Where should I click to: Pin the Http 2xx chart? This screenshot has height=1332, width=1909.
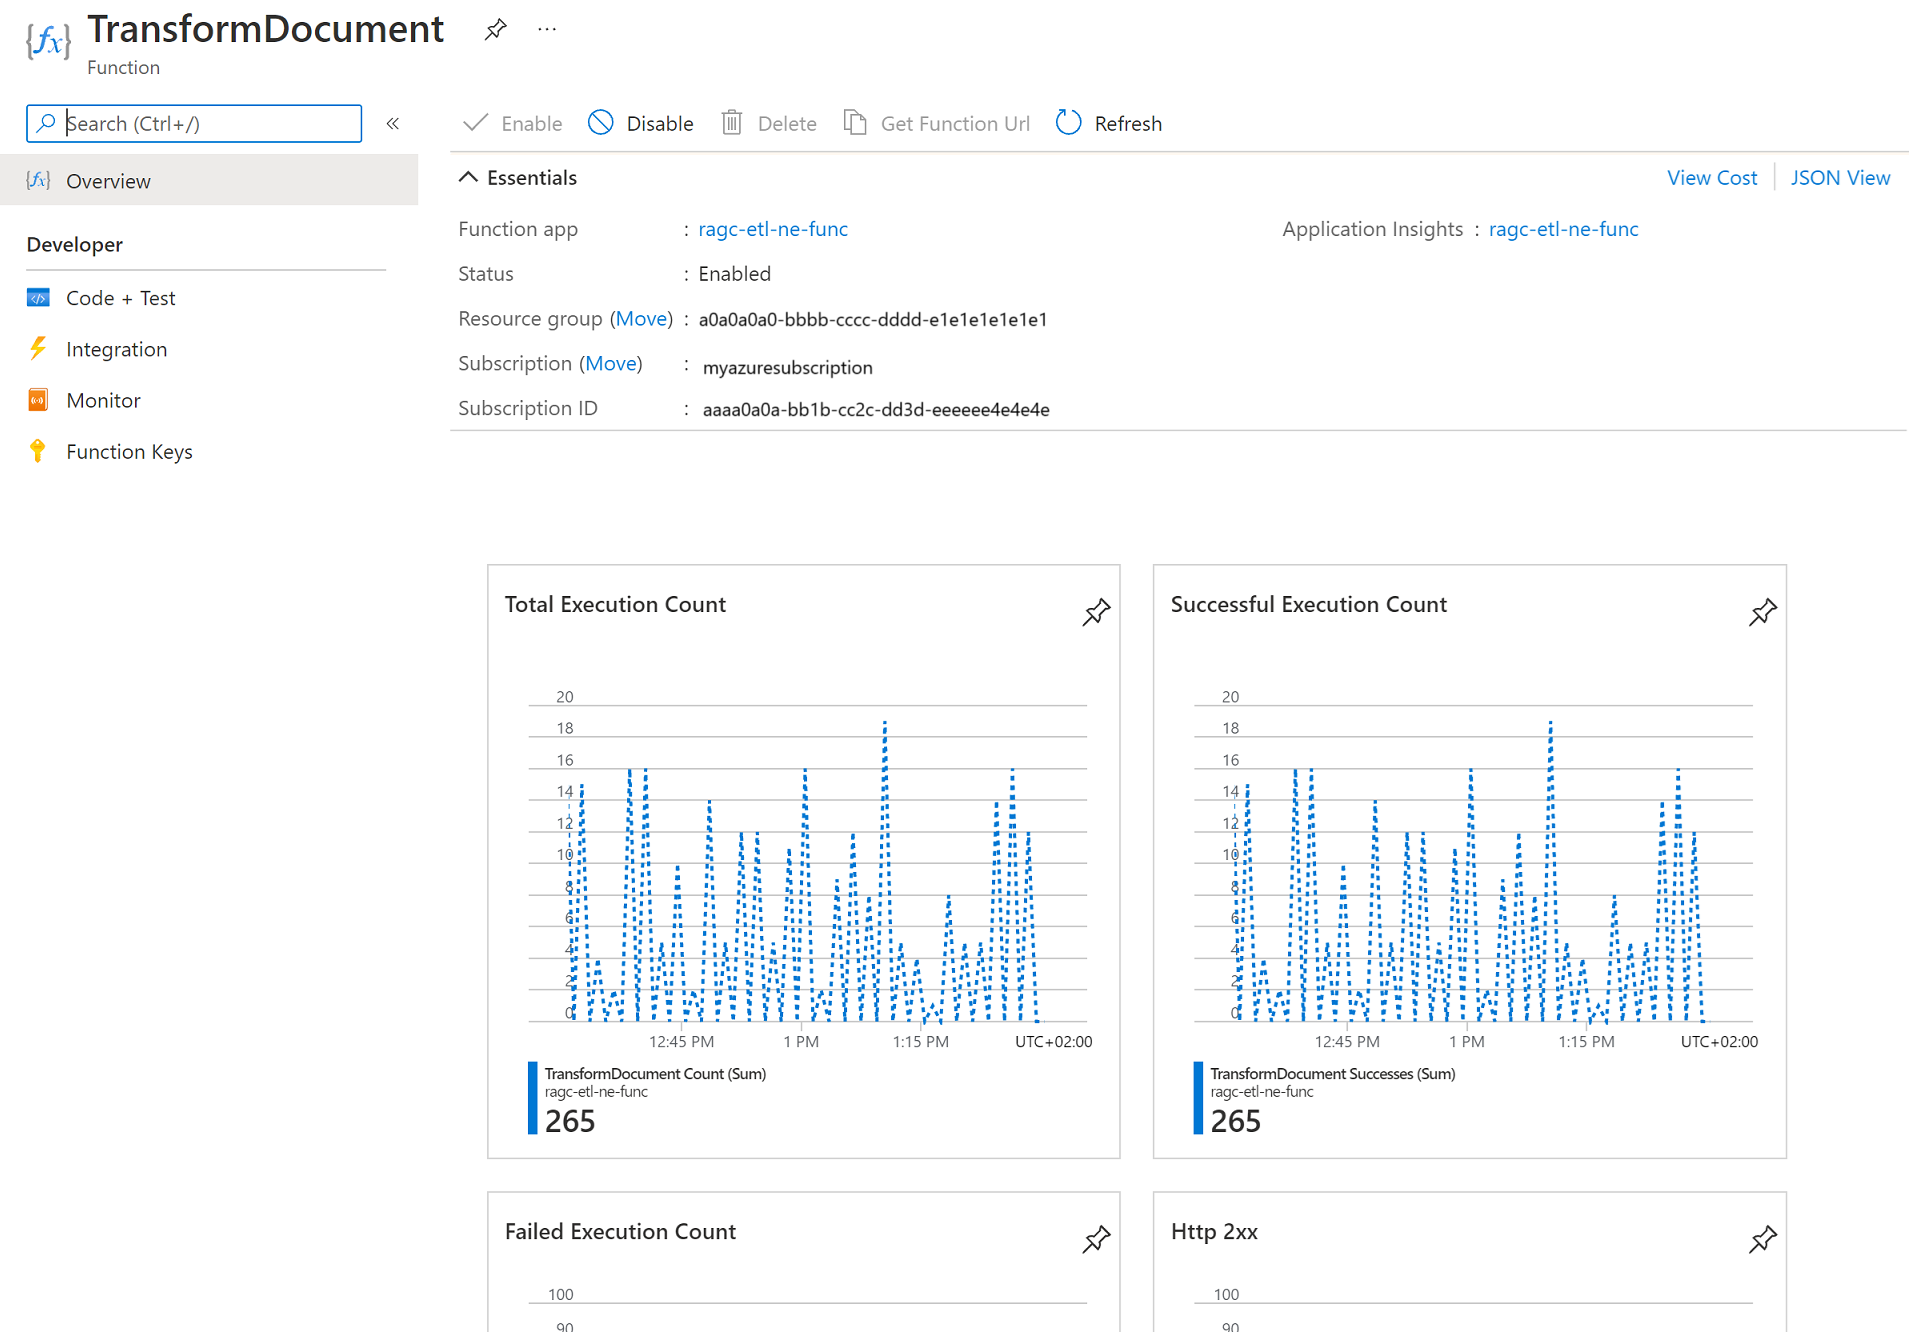[x=1762, y=1239]
